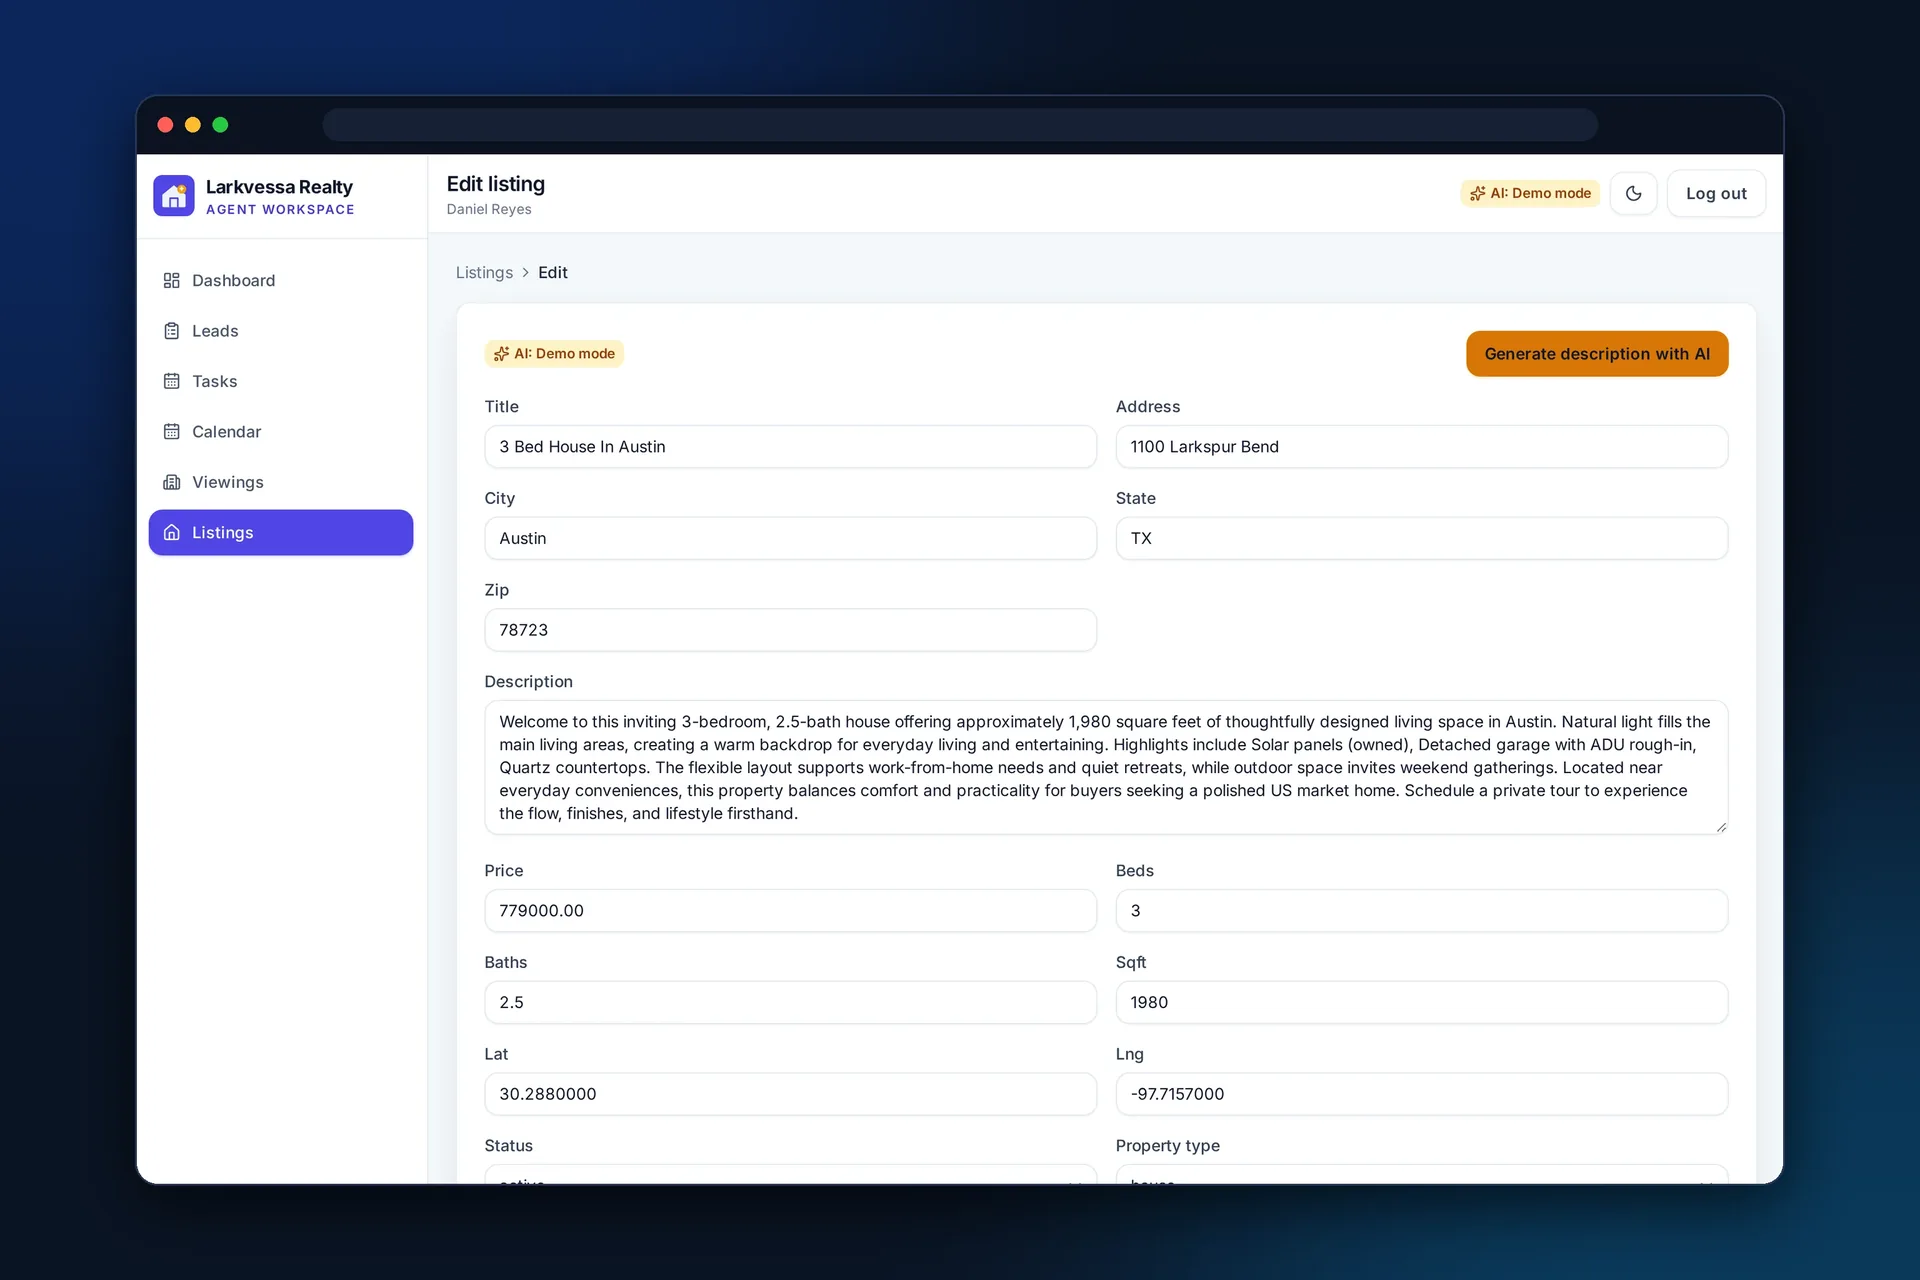Click sparkle icon in form AI Demo badge
1920x1280 pixels.
pyautogui.click(x=501, y=354)
